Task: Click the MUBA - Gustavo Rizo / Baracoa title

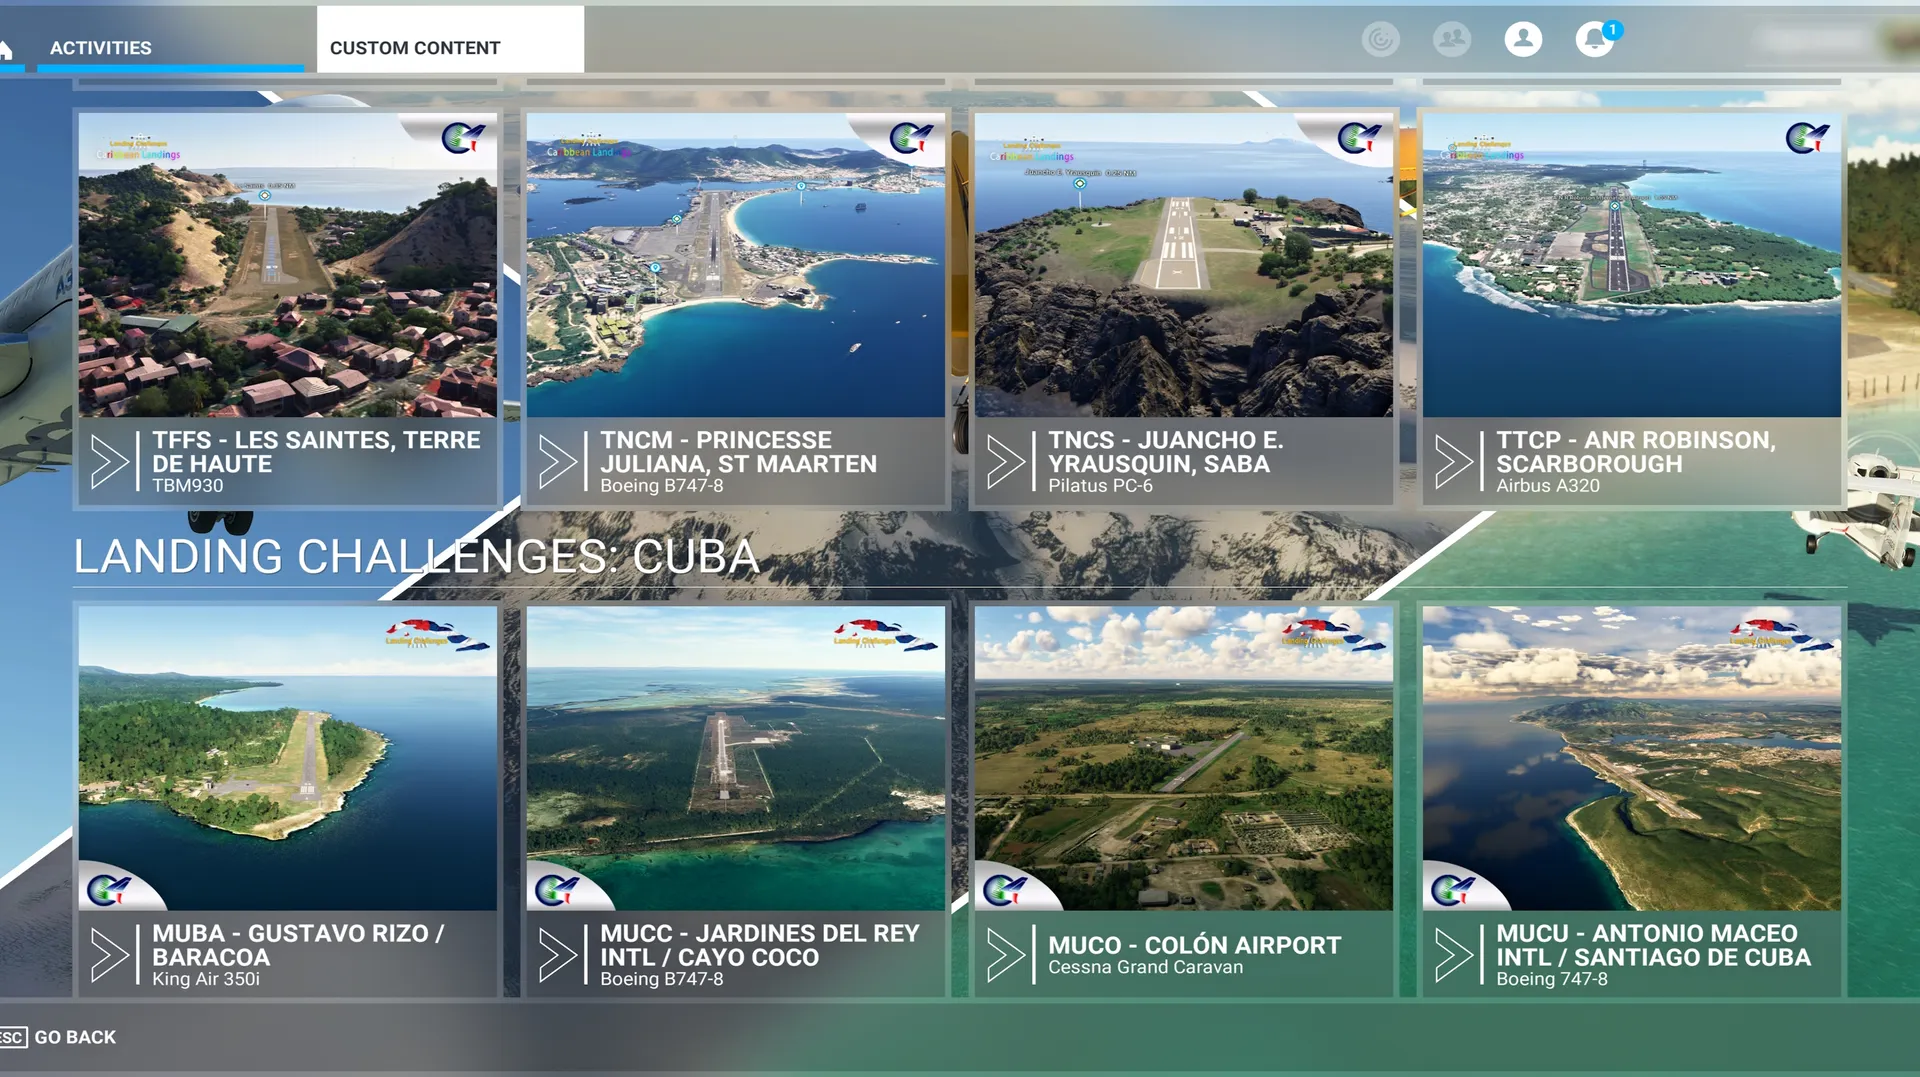Action: [x=298, y=945]
